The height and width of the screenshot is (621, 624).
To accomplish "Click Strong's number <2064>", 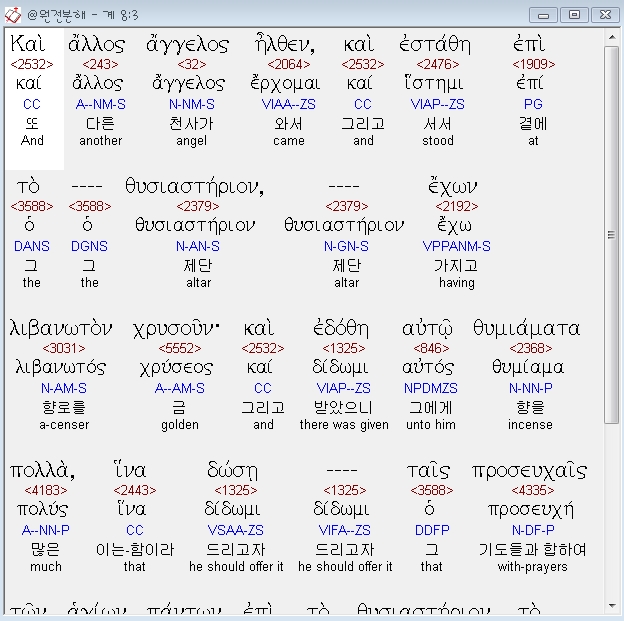I will coord(289,64).
